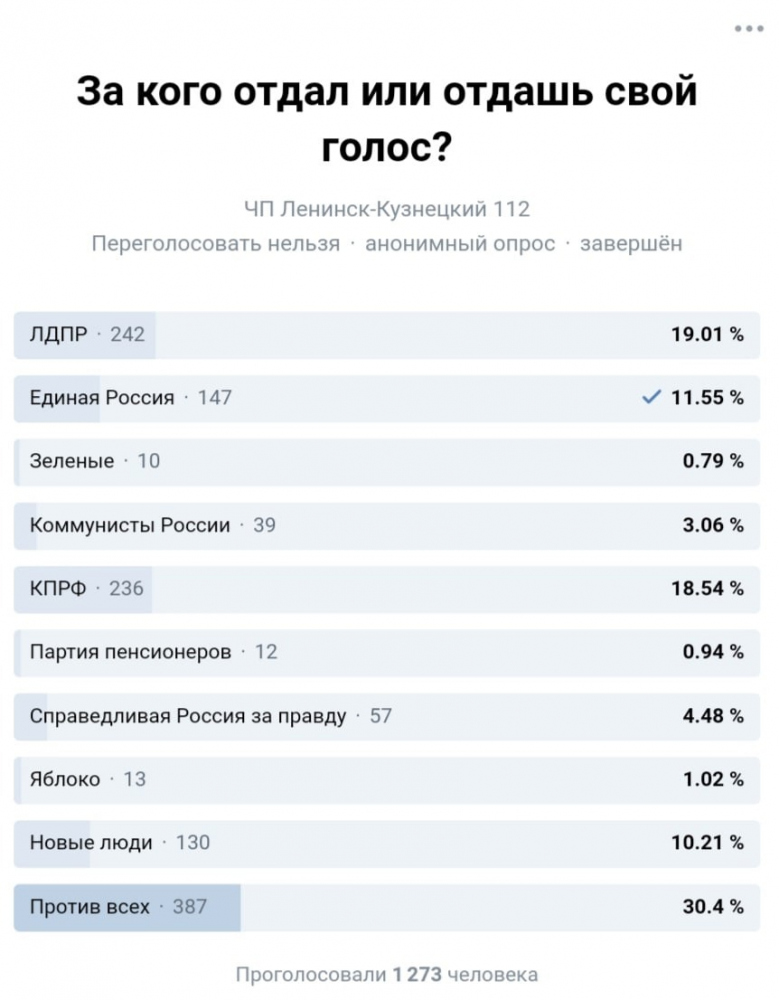Image resolution: width=779 pixels, height=1000 pixels.
Task: Select the Единая Россия poll row
Action: pos(387,399)
